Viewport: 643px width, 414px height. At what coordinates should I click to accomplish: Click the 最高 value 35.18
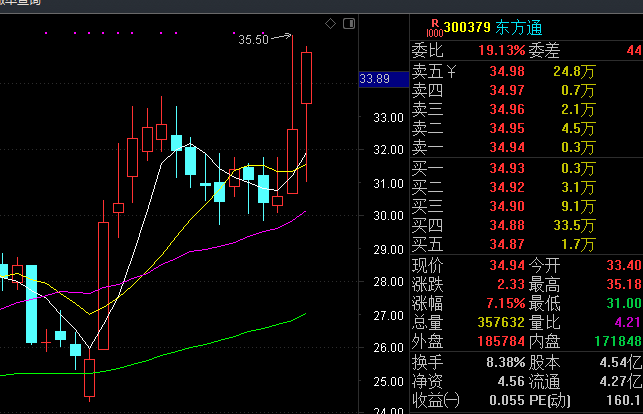(624, 284)
